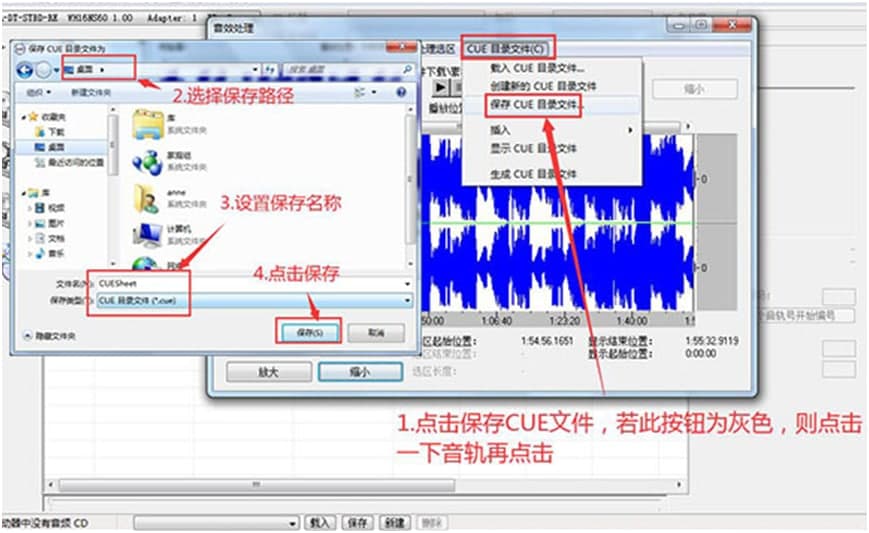Open the 组织 dropdown menu
The image size is (869, 533).
[x=38, y=92]
